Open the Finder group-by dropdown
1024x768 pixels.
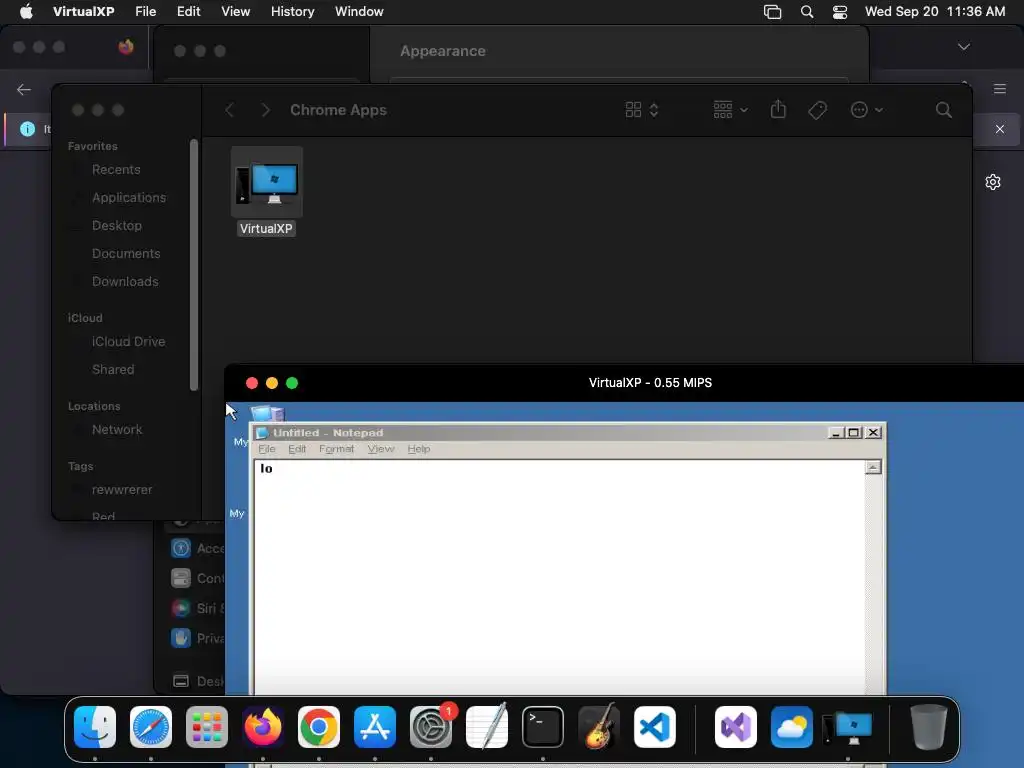tap(730, 110)
